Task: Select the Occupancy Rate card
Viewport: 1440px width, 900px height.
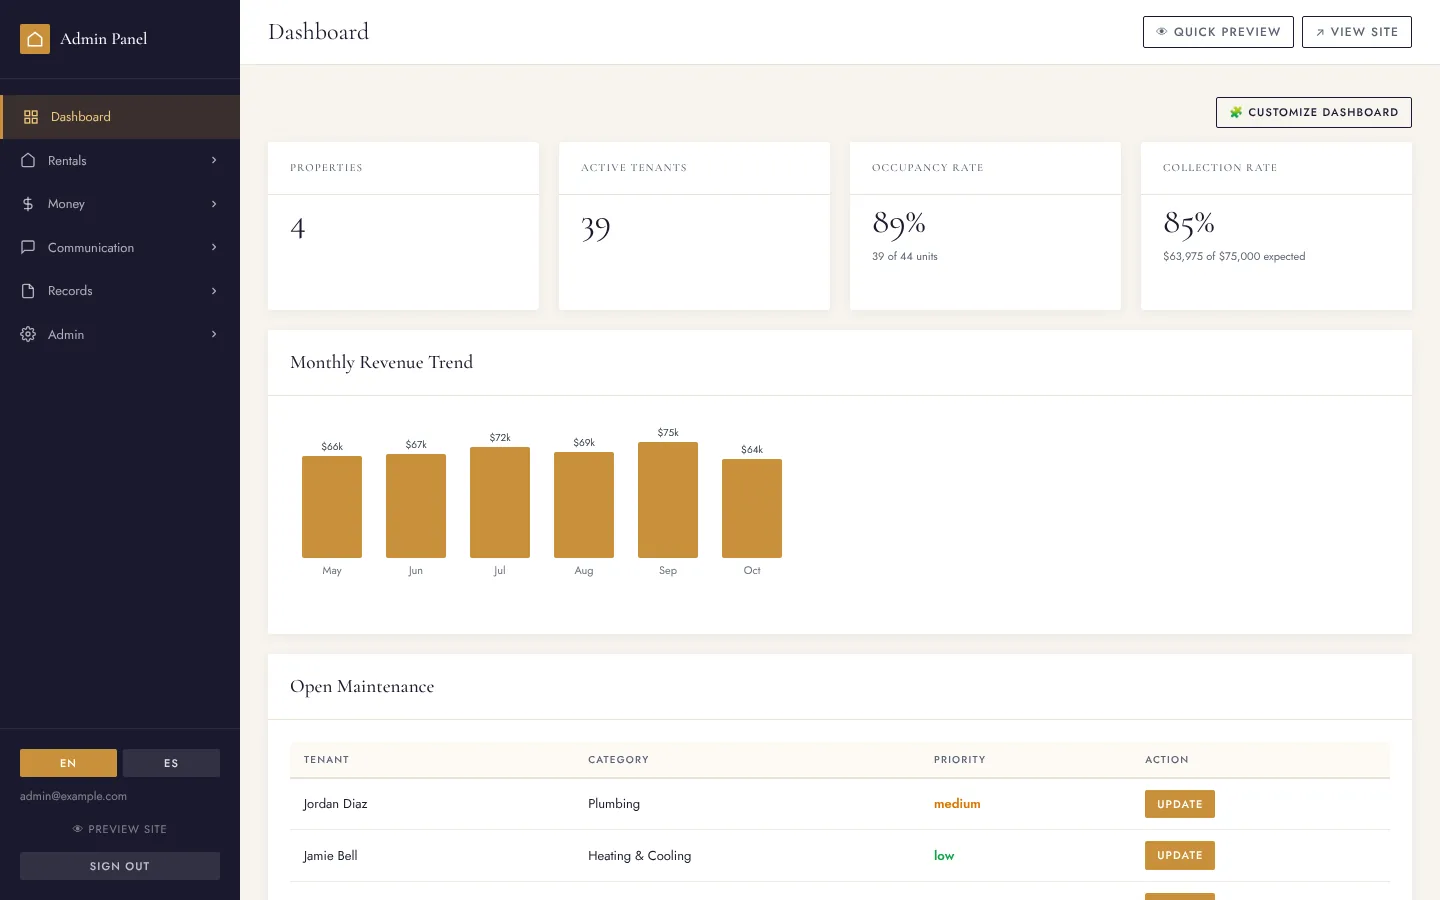Action: [x=985, y=226]
